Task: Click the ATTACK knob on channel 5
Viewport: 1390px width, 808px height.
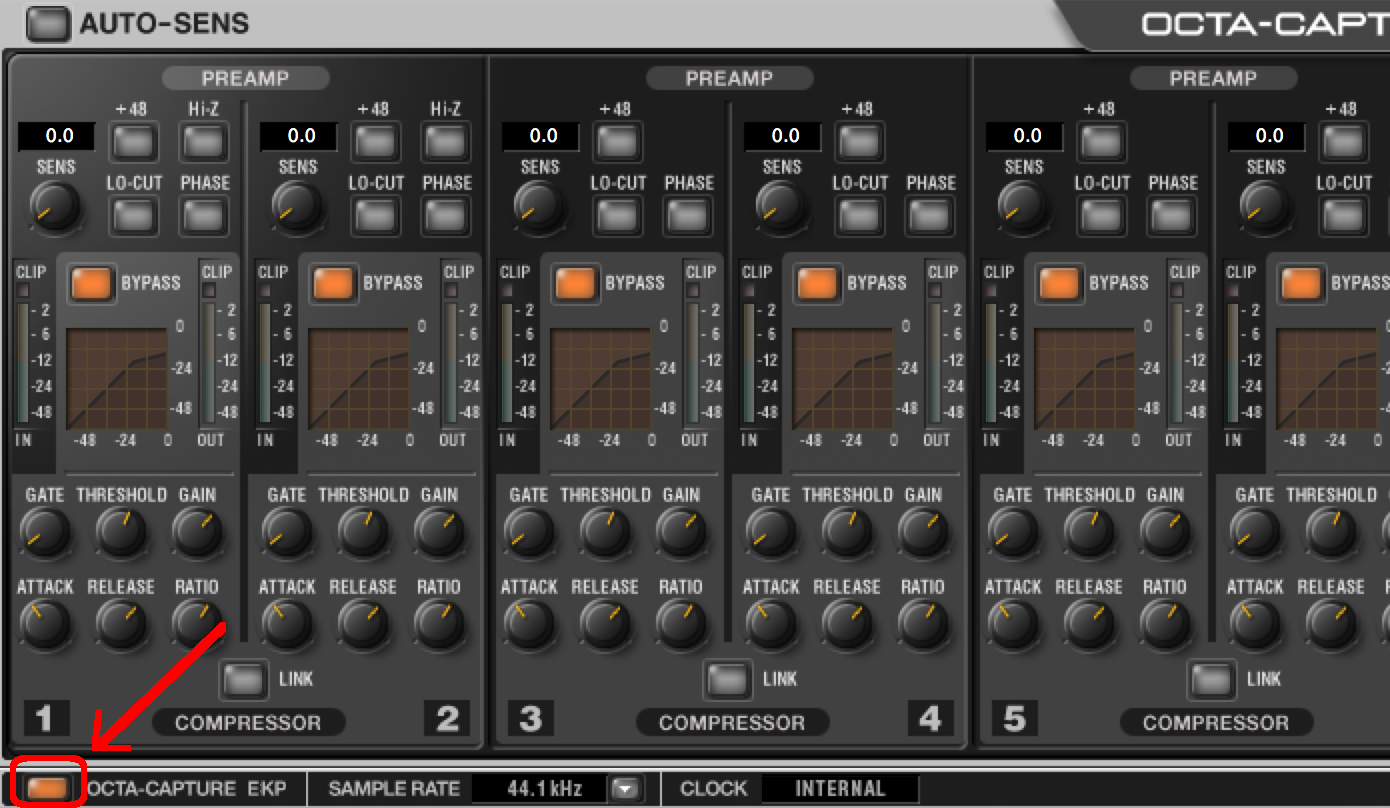Action: pos(1013,624)
